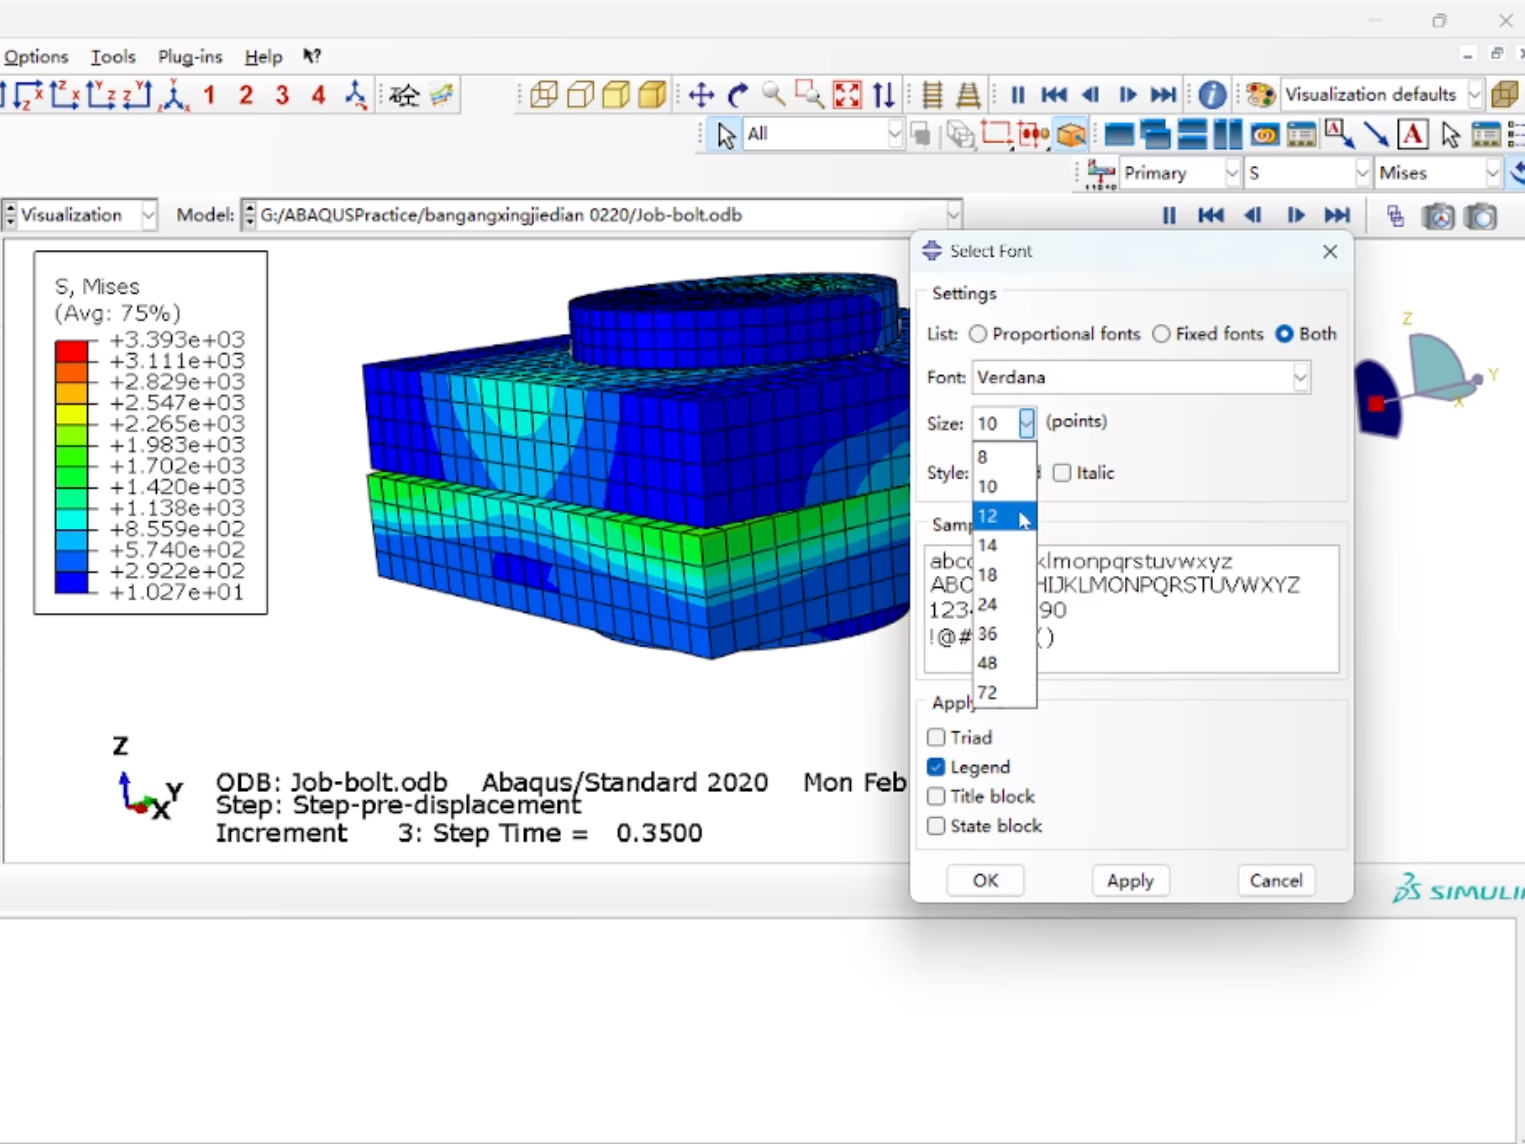1525x1144 pixels.
Task: Select Proportional fonts radio button
Action: [x=978, y=334]
